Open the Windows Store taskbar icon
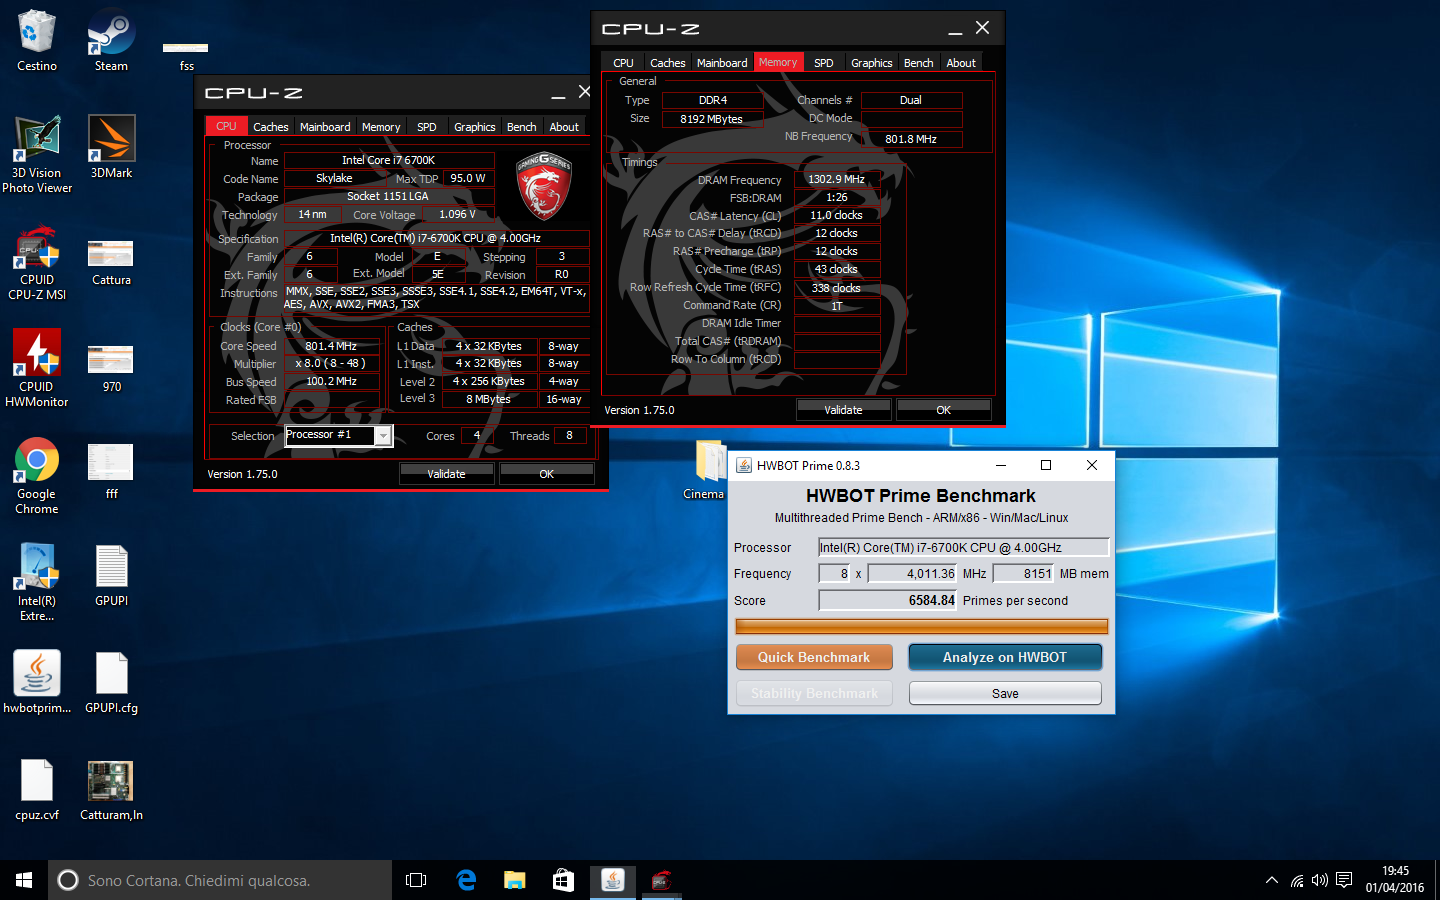 563,880
